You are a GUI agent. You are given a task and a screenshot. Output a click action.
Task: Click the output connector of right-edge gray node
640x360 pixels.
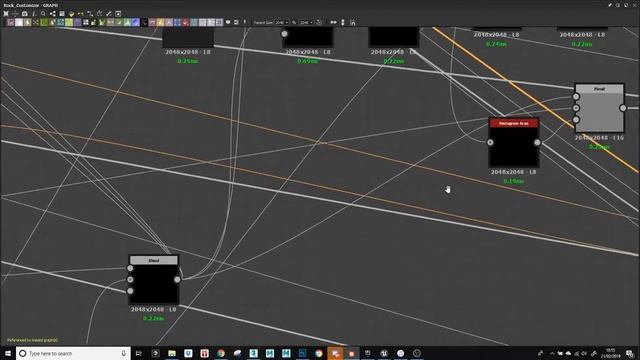[x=623, y=108]
